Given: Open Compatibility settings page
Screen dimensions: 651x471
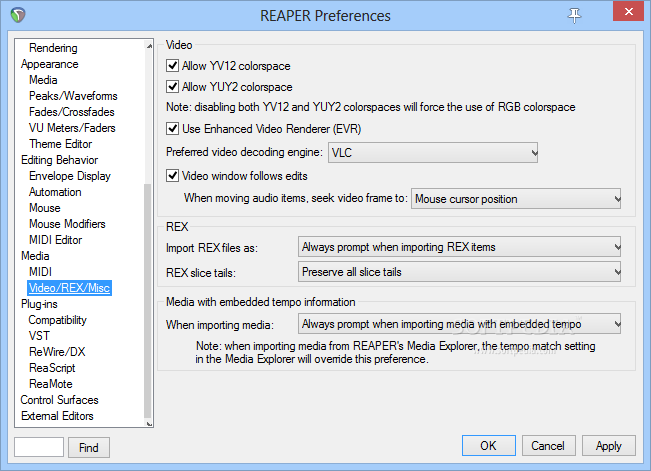Looking at the screenshot, I should 58,320.
